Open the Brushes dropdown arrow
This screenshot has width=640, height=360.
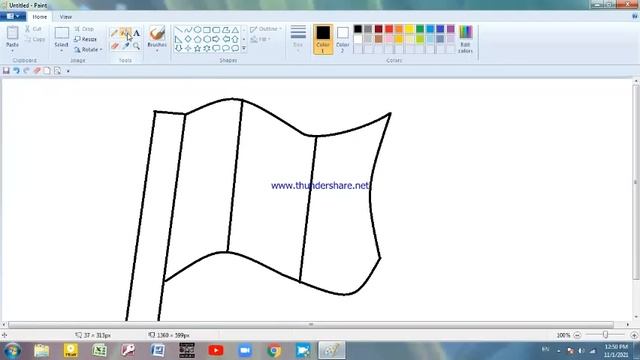click(157, 51)
